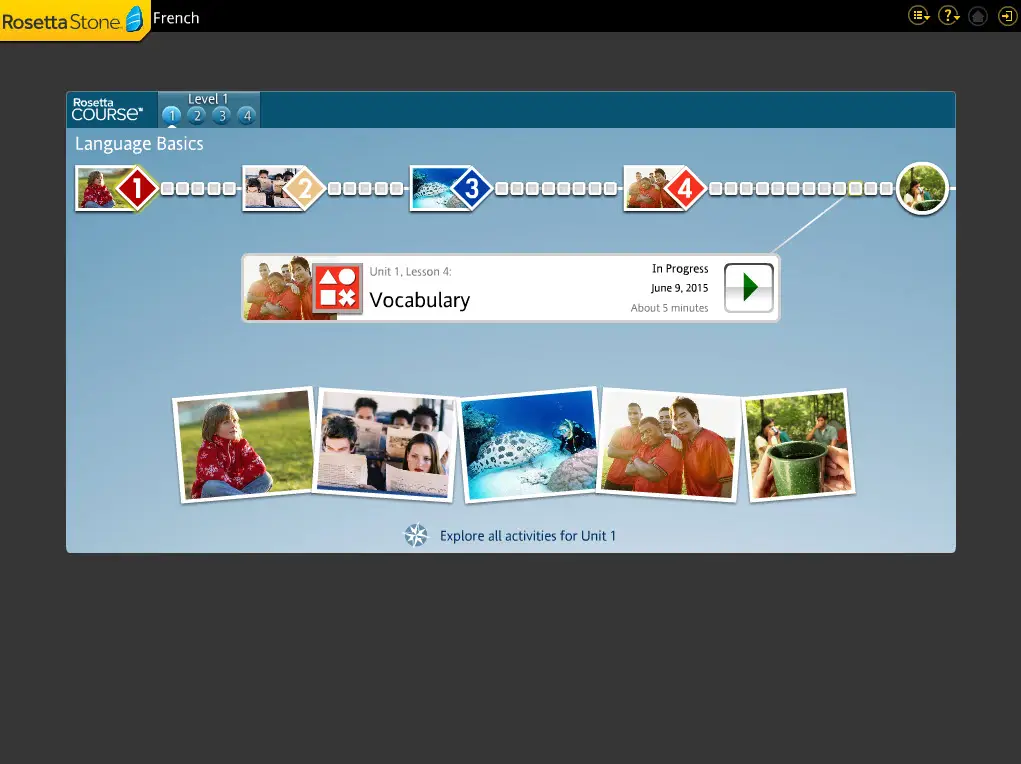Click the 'French' language label
This screenshot has width=1021, height=764.
[x=176, y=18]
